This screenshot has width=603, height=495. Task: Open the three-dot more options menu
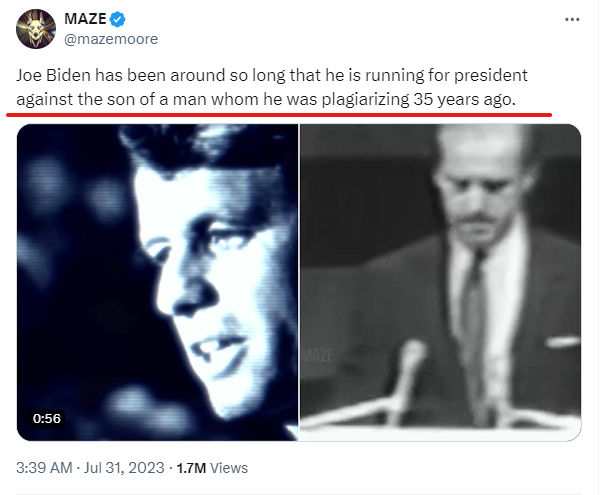(x=571, y=20)
